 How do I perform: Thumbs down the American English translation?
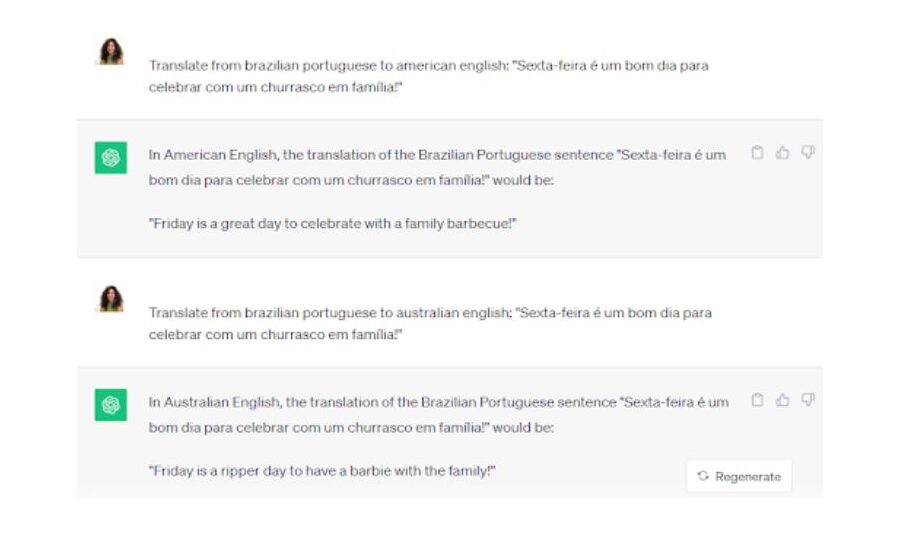[x=808, y=153]
